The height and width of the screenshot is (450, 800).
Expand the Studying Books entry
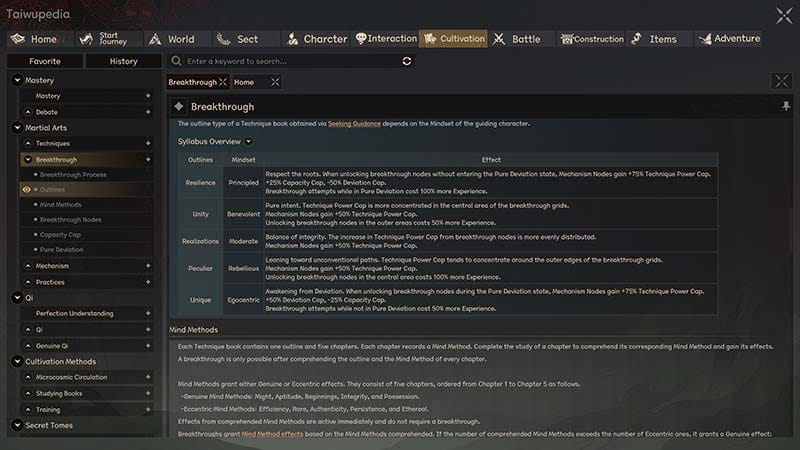28,393
